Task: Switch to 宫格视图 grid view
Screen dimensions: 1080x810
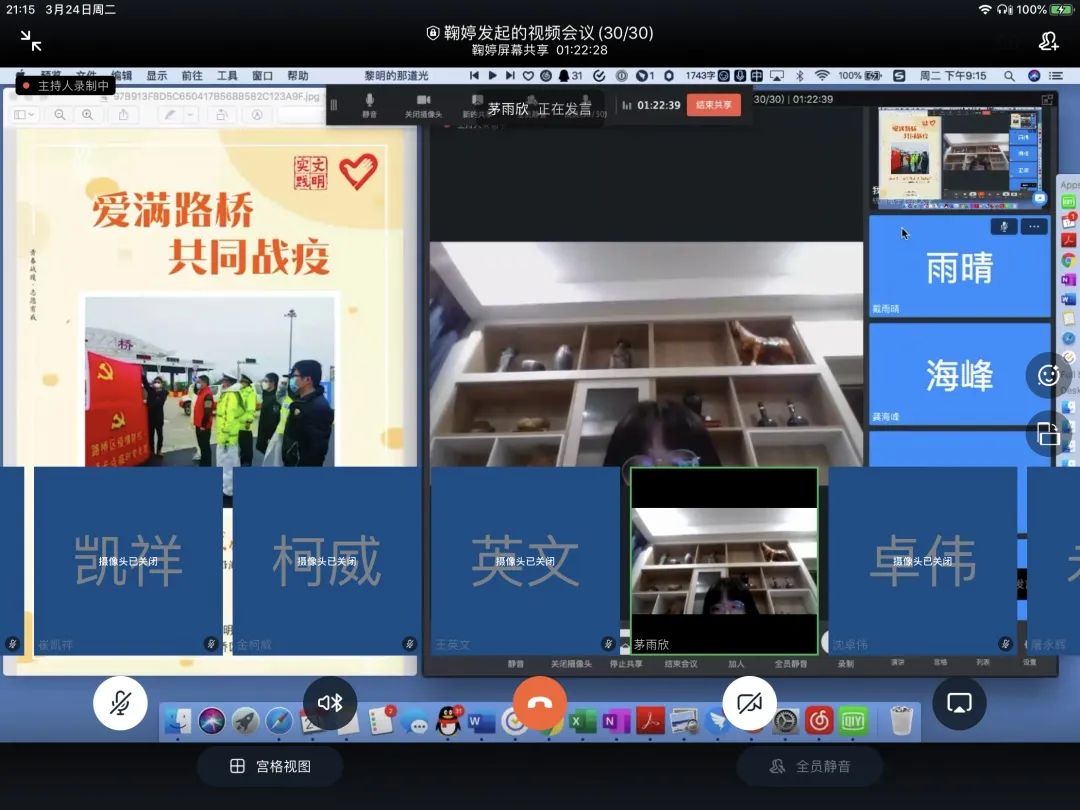Action: [x=270, y=766]
